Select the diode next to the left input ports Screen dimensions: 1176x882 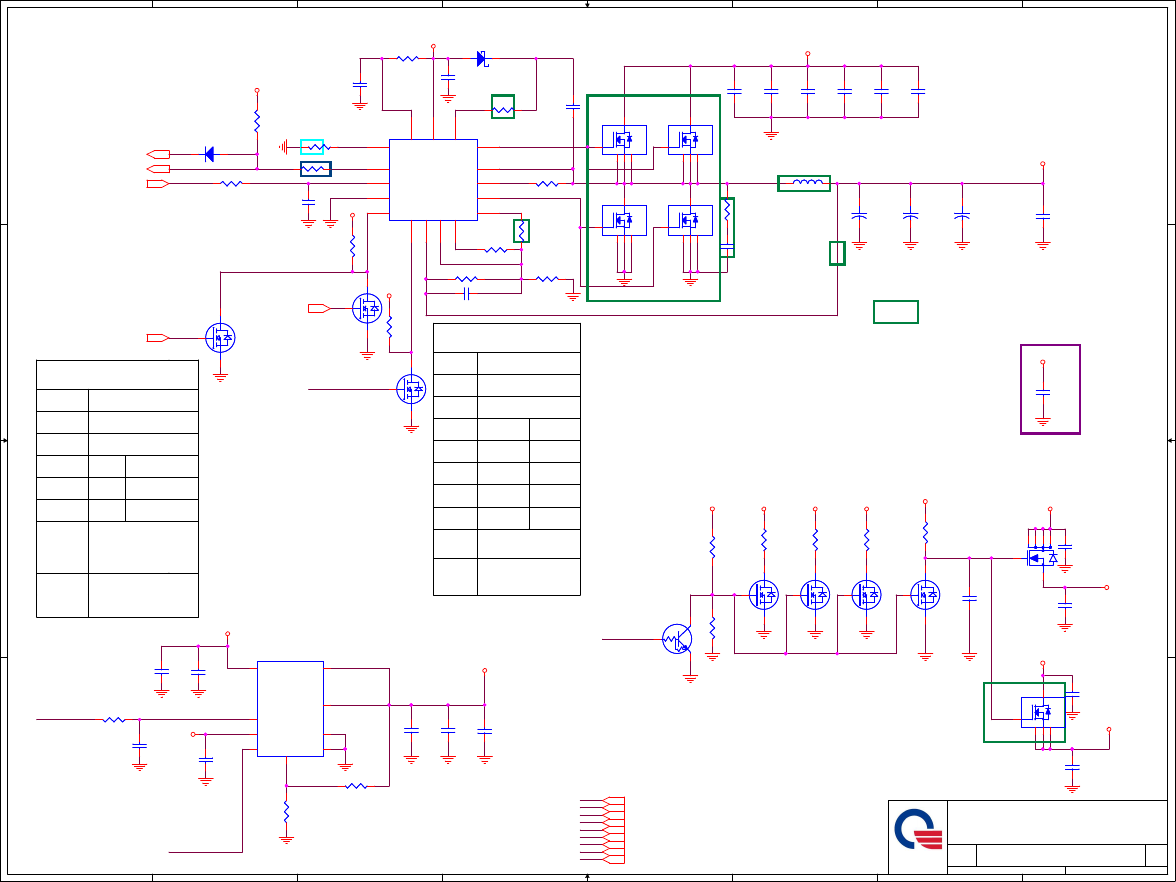pyautogui.click(x=209, y=154)
